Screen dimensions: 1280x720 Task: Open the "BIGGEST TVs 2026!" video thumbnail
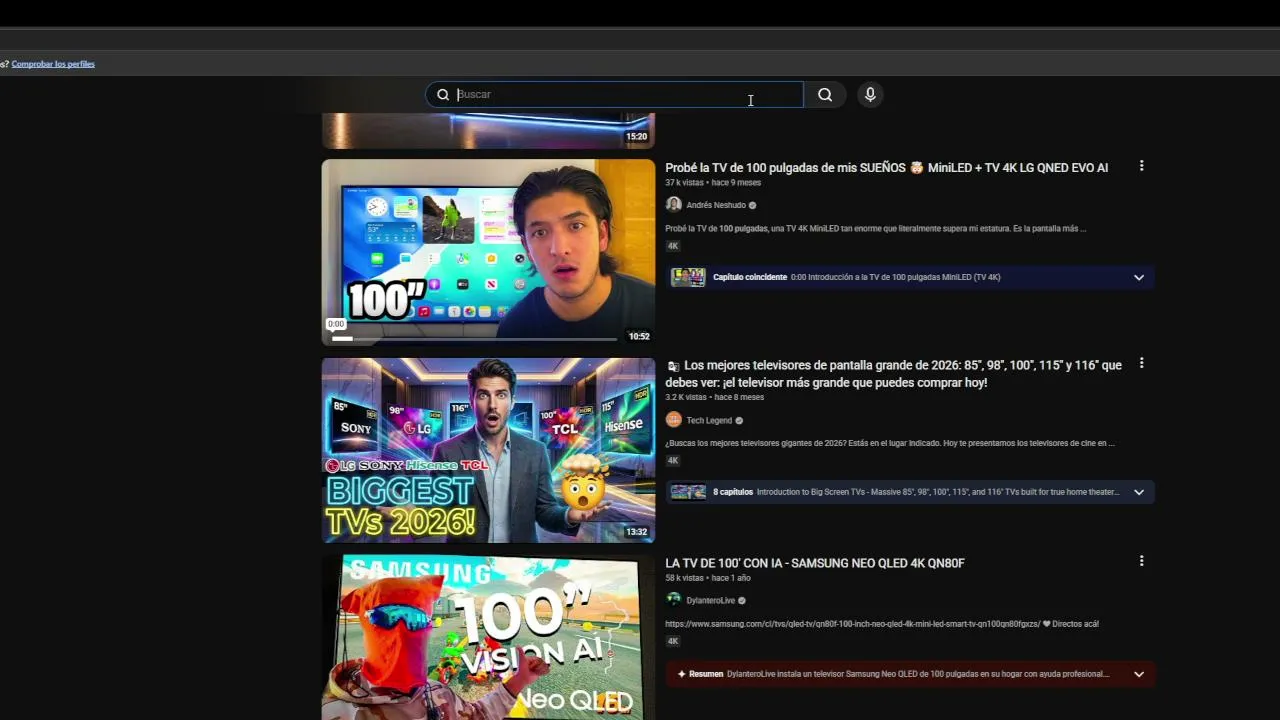pyautogui.click(x=488, y=450)
